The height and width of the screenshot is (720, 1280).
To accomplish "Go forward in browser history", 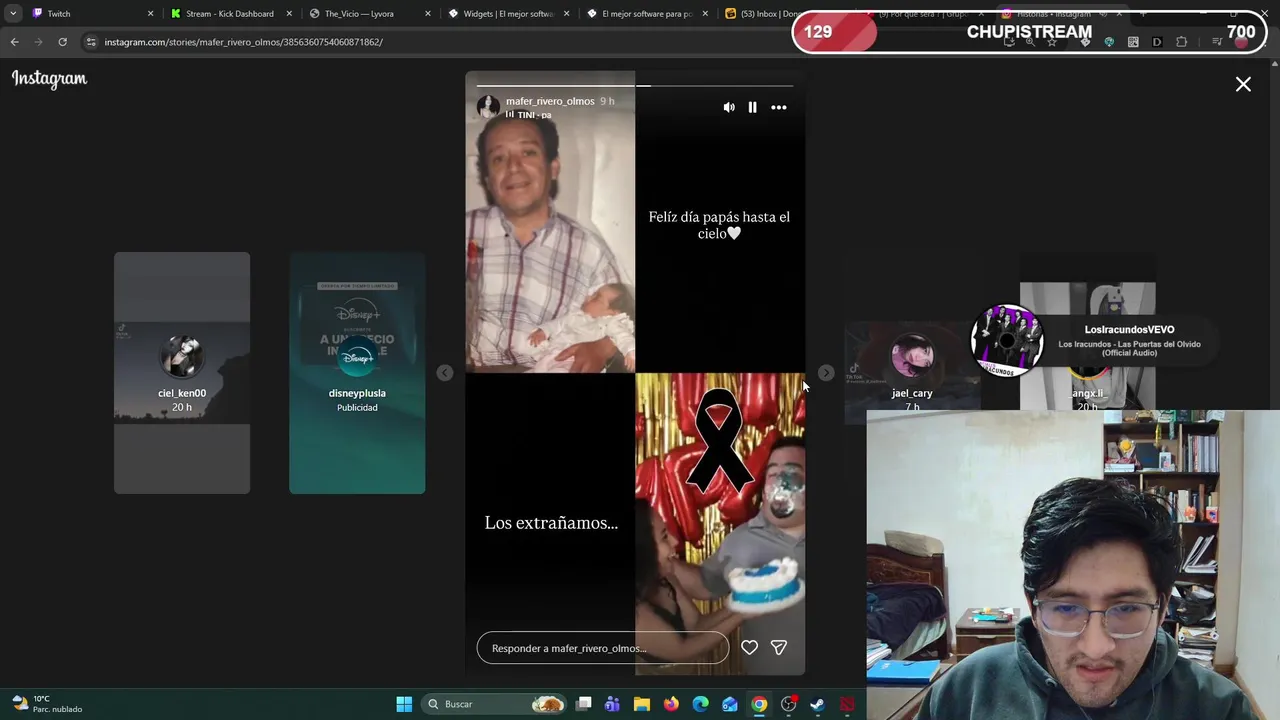I will tap(38, 42).
